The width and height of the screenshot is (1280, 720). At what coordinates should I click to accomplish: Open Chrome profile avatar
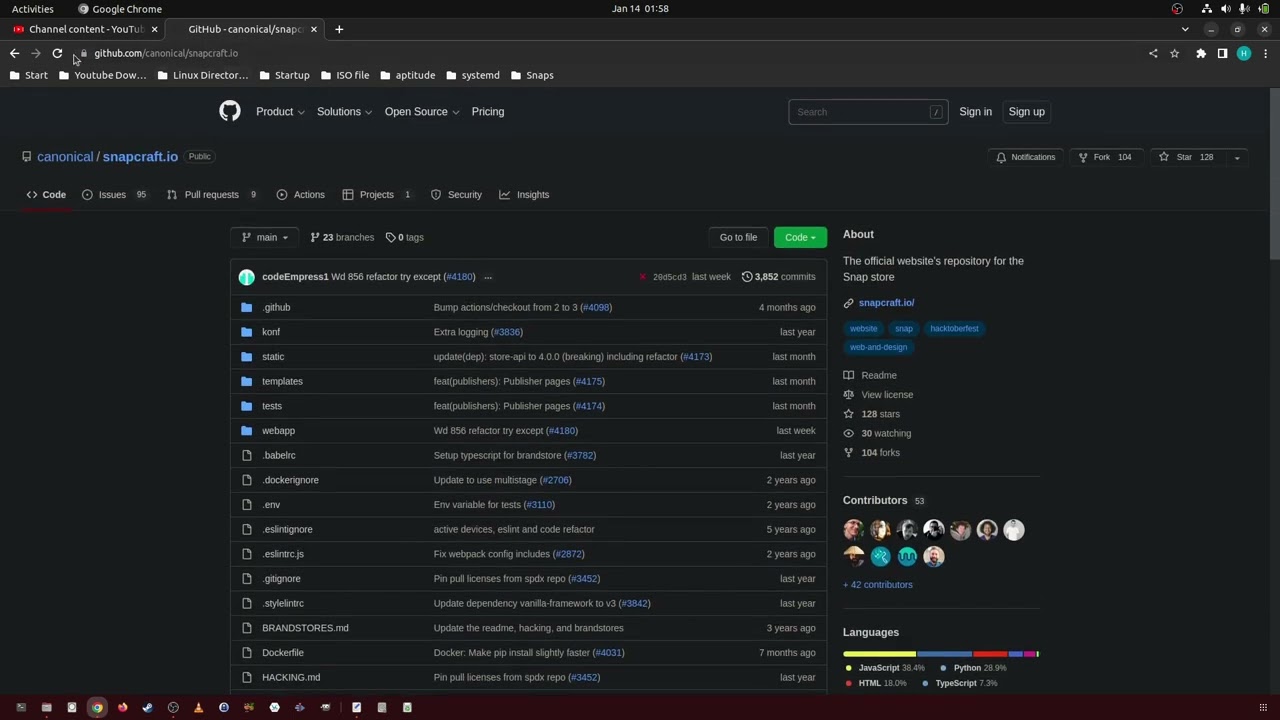[1243, 53]
